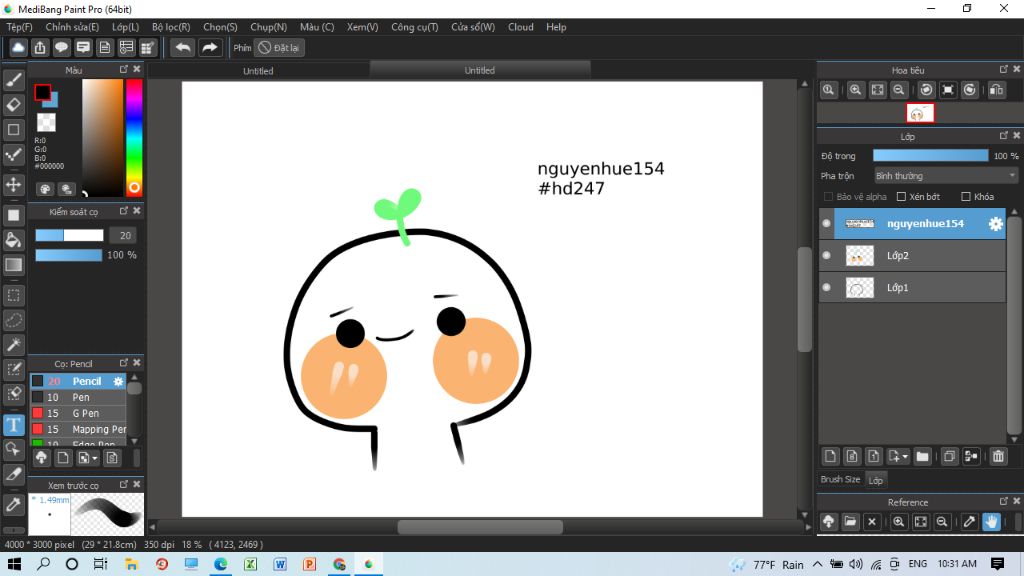Viewport: 1024px width, 576px height.
Task: Open the Pencil brush settings gear
Action: [118, 381]
